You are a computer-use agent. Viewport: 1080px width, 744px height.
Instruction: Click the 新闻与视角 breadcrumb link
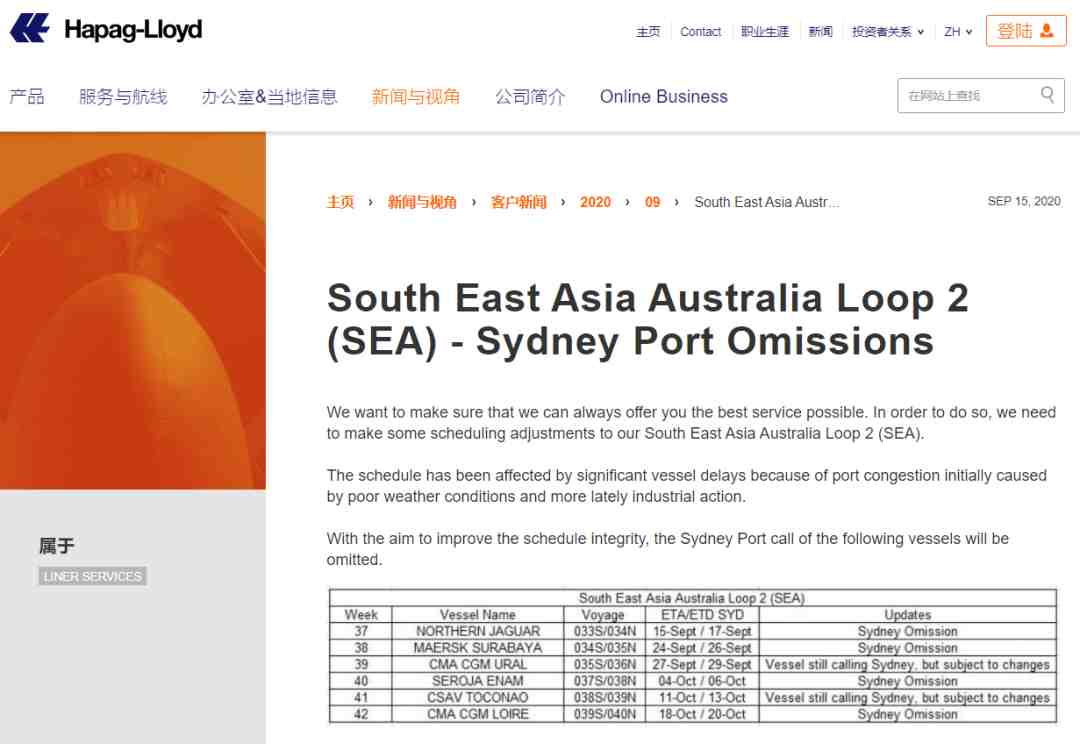point(422,202)
